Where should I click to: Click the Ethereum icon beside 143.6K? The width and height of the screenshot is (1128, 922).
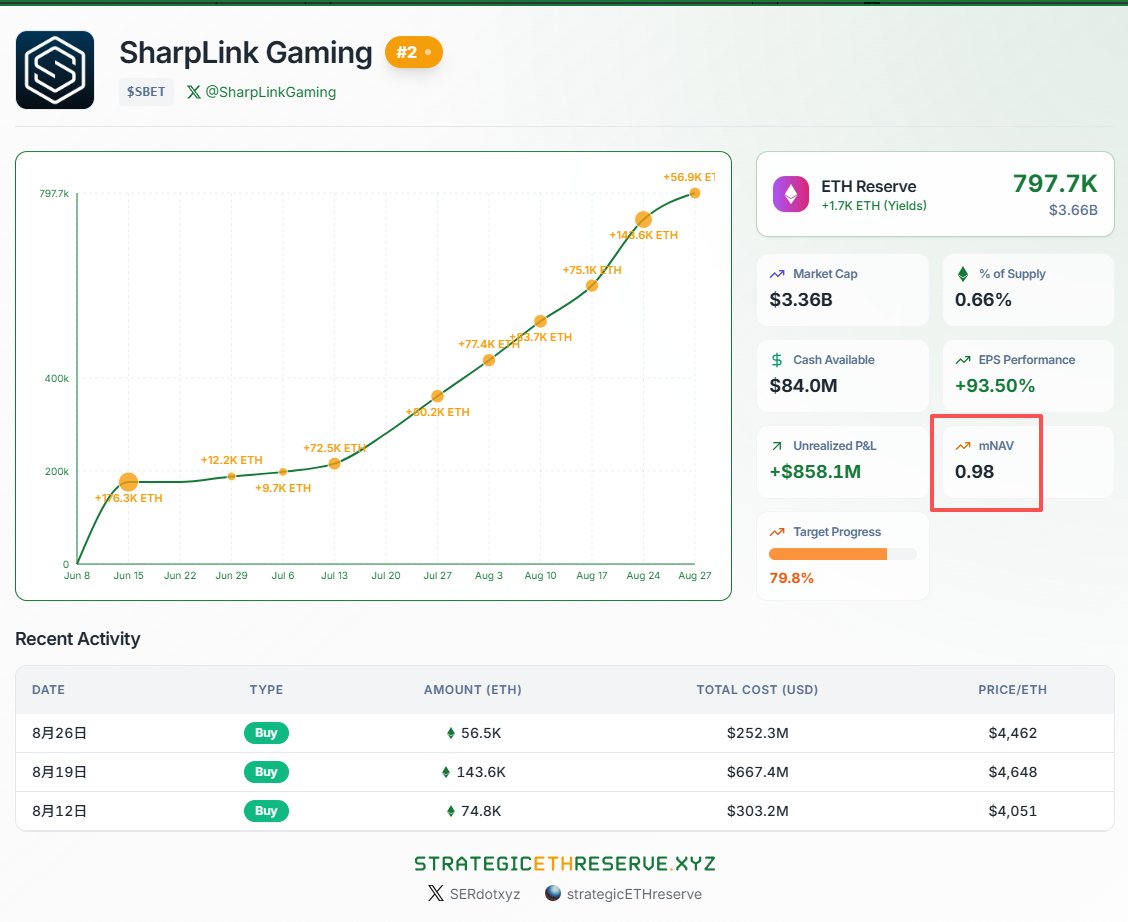(x=446, y=772)
